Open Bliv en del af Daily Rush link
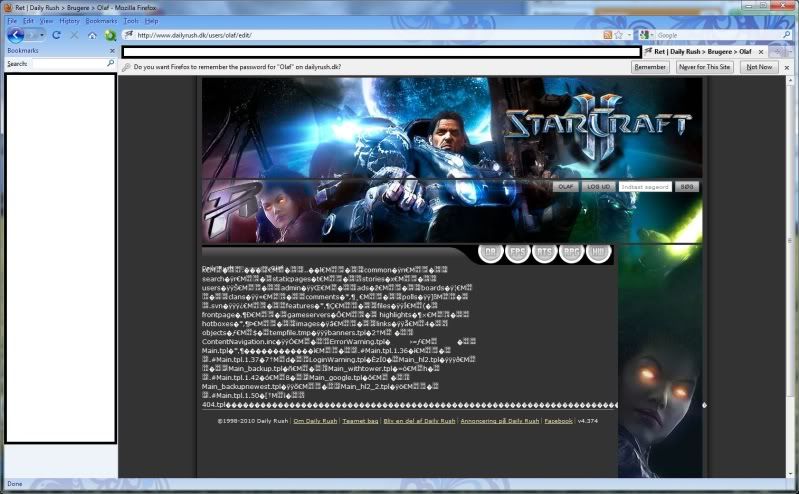 pos(419,421)
